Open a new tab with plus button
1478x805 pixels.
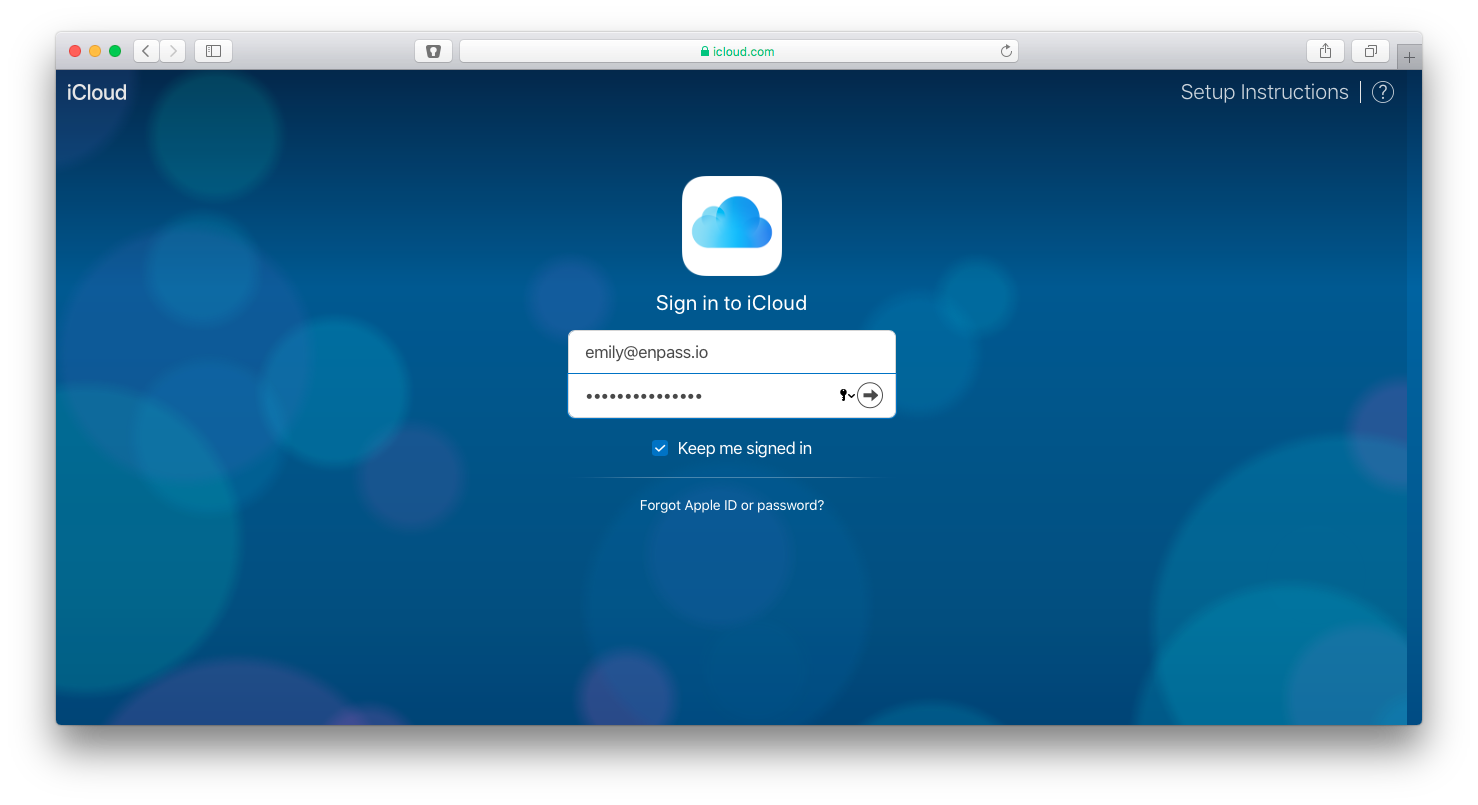[x=1409, y=57]
